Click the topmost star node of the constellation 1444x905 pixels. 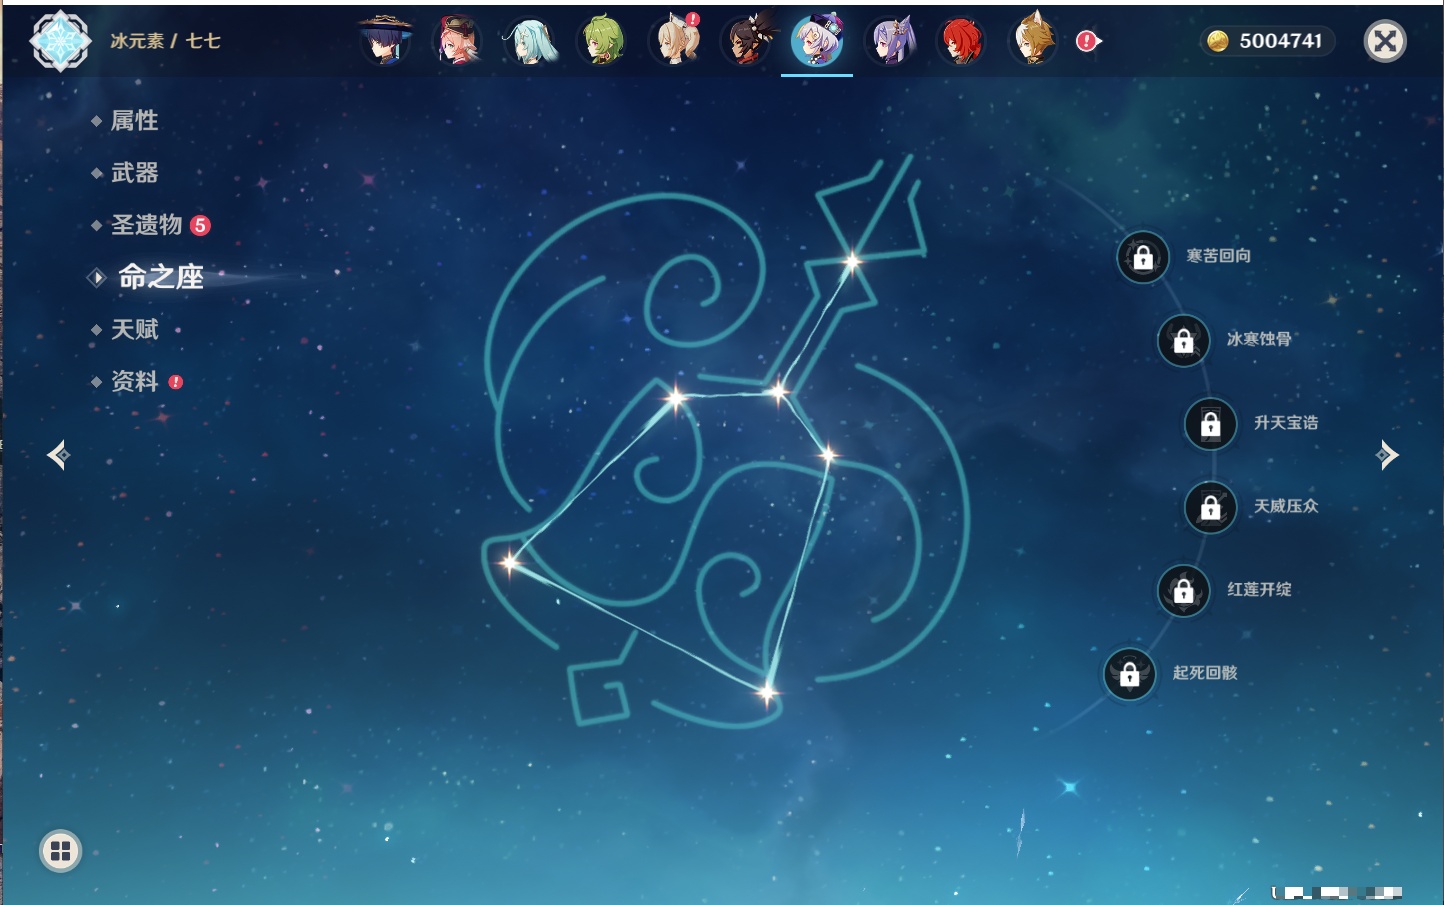click(852, 263)
